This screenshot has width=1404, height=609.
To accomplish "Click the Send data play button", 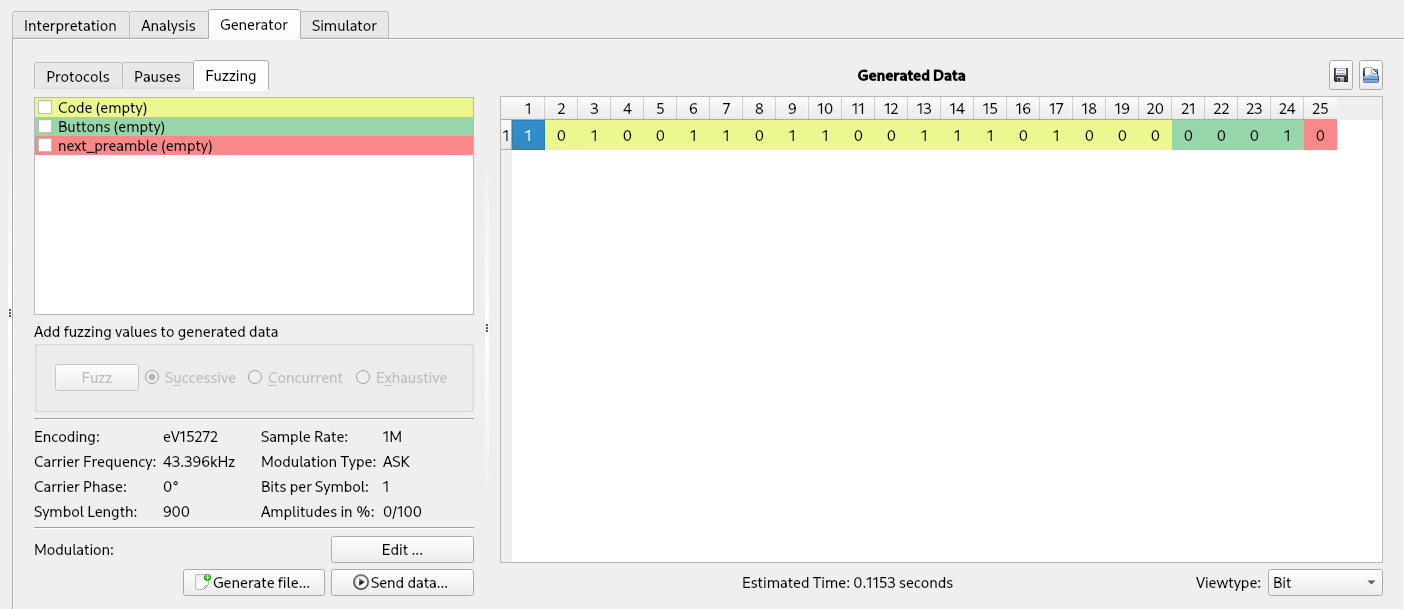I will [402, 583].
